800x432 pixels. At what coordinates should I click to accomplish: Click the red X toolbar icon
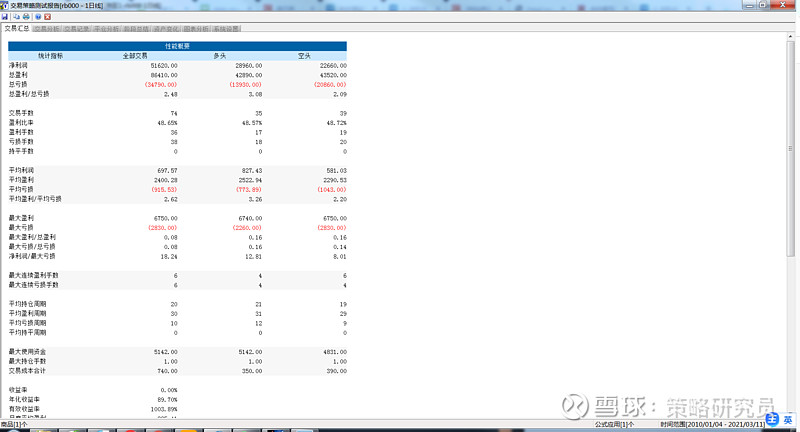point(47,17)
